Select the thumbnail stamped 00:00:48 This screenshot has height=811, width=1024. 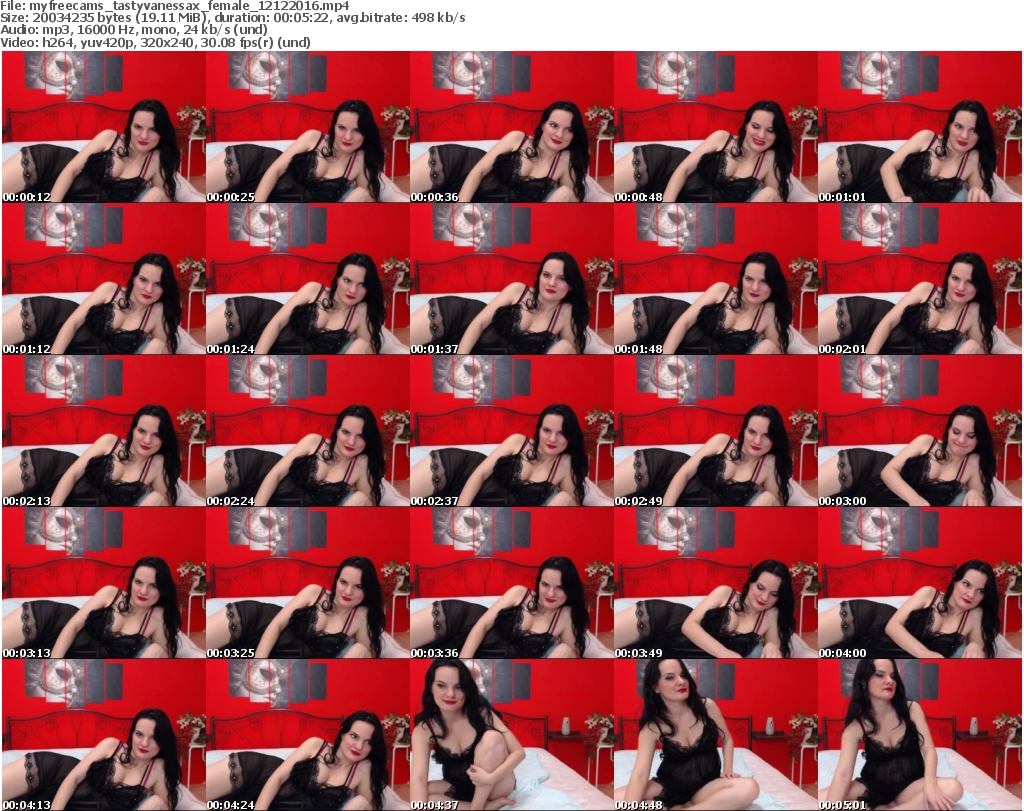tap(715, 127)
